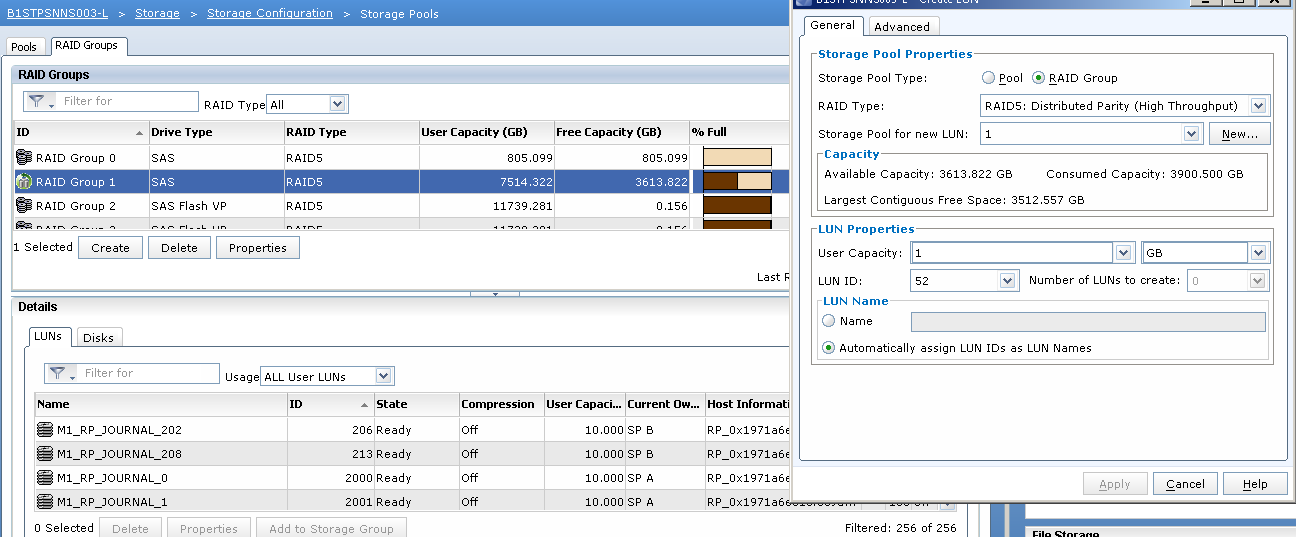Screen dimensions: 1296x537
Task: Open the LUNs details tab
Action: click(48, 337)
